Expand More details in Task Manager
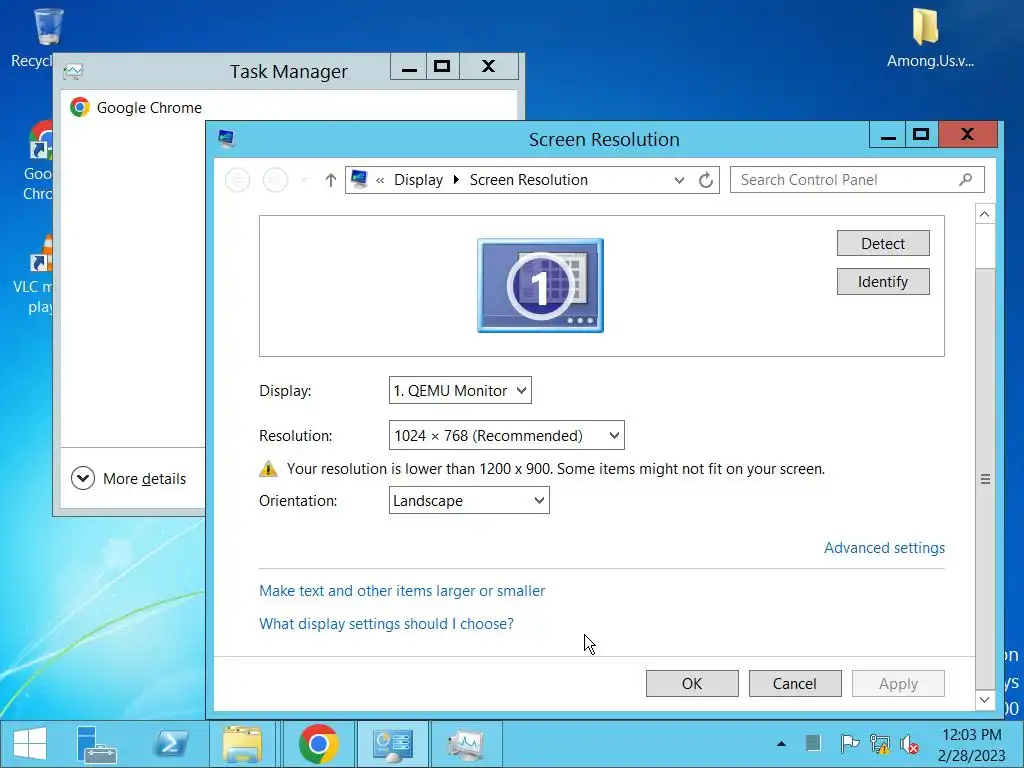This screenshot has height=768, width=1024. [x=129, y=479]
